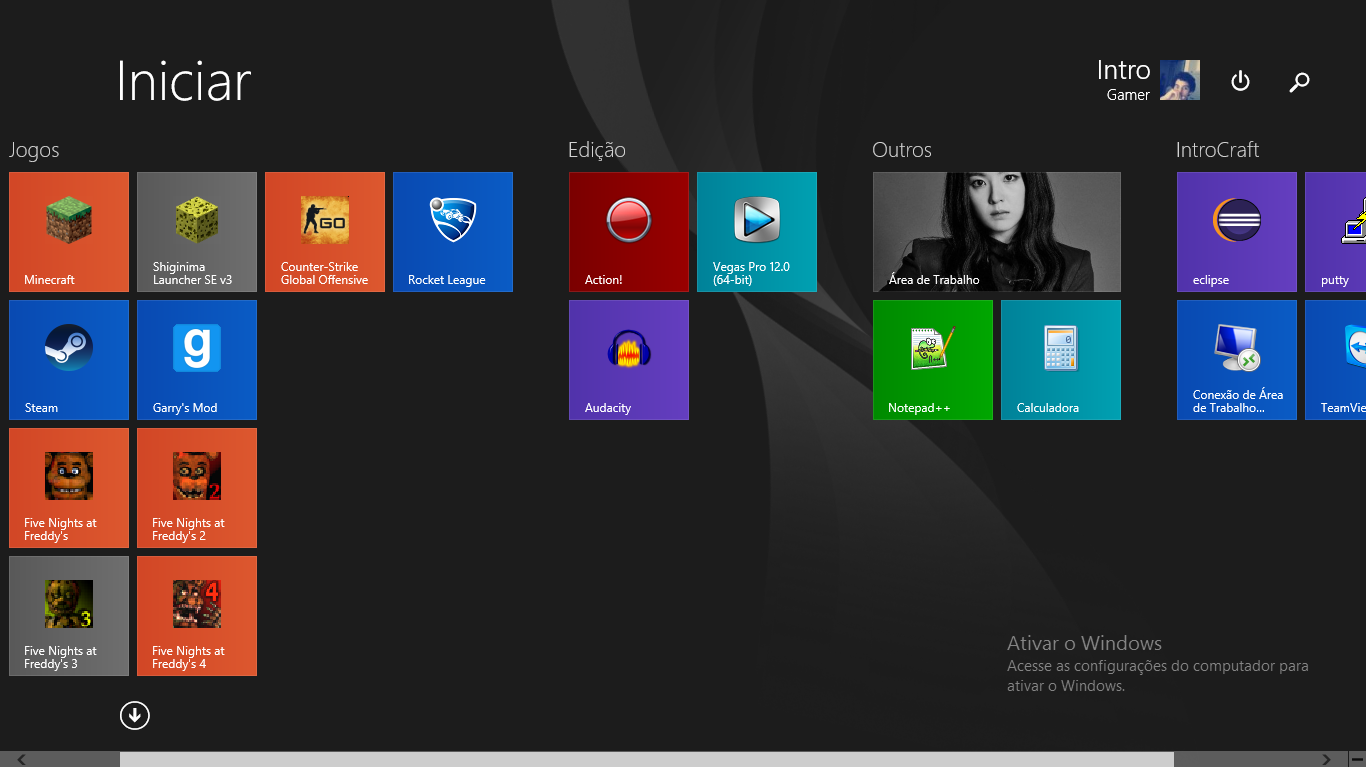The height and width of the screenshot is (767, 1366).
Task: Launch the Audacity tile
Action: click(629, 360)
